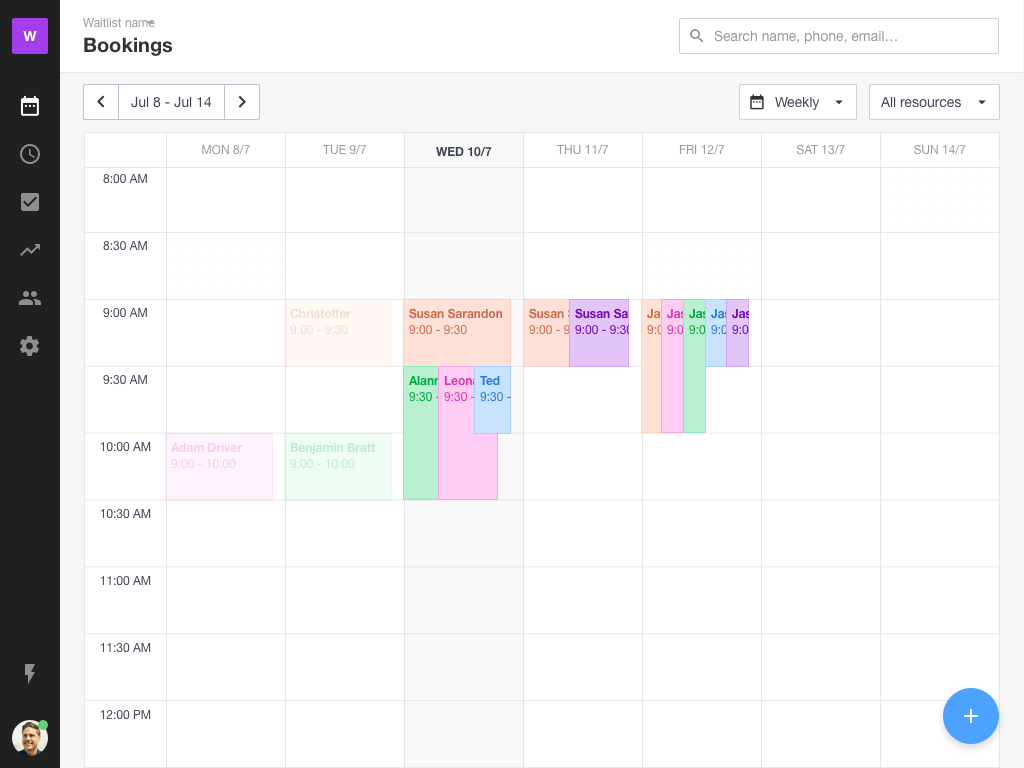The height and width of the screenshot is (768, 1024).
Task: Open the settings gear sidebar icon
Action: [x=30, y=346]
